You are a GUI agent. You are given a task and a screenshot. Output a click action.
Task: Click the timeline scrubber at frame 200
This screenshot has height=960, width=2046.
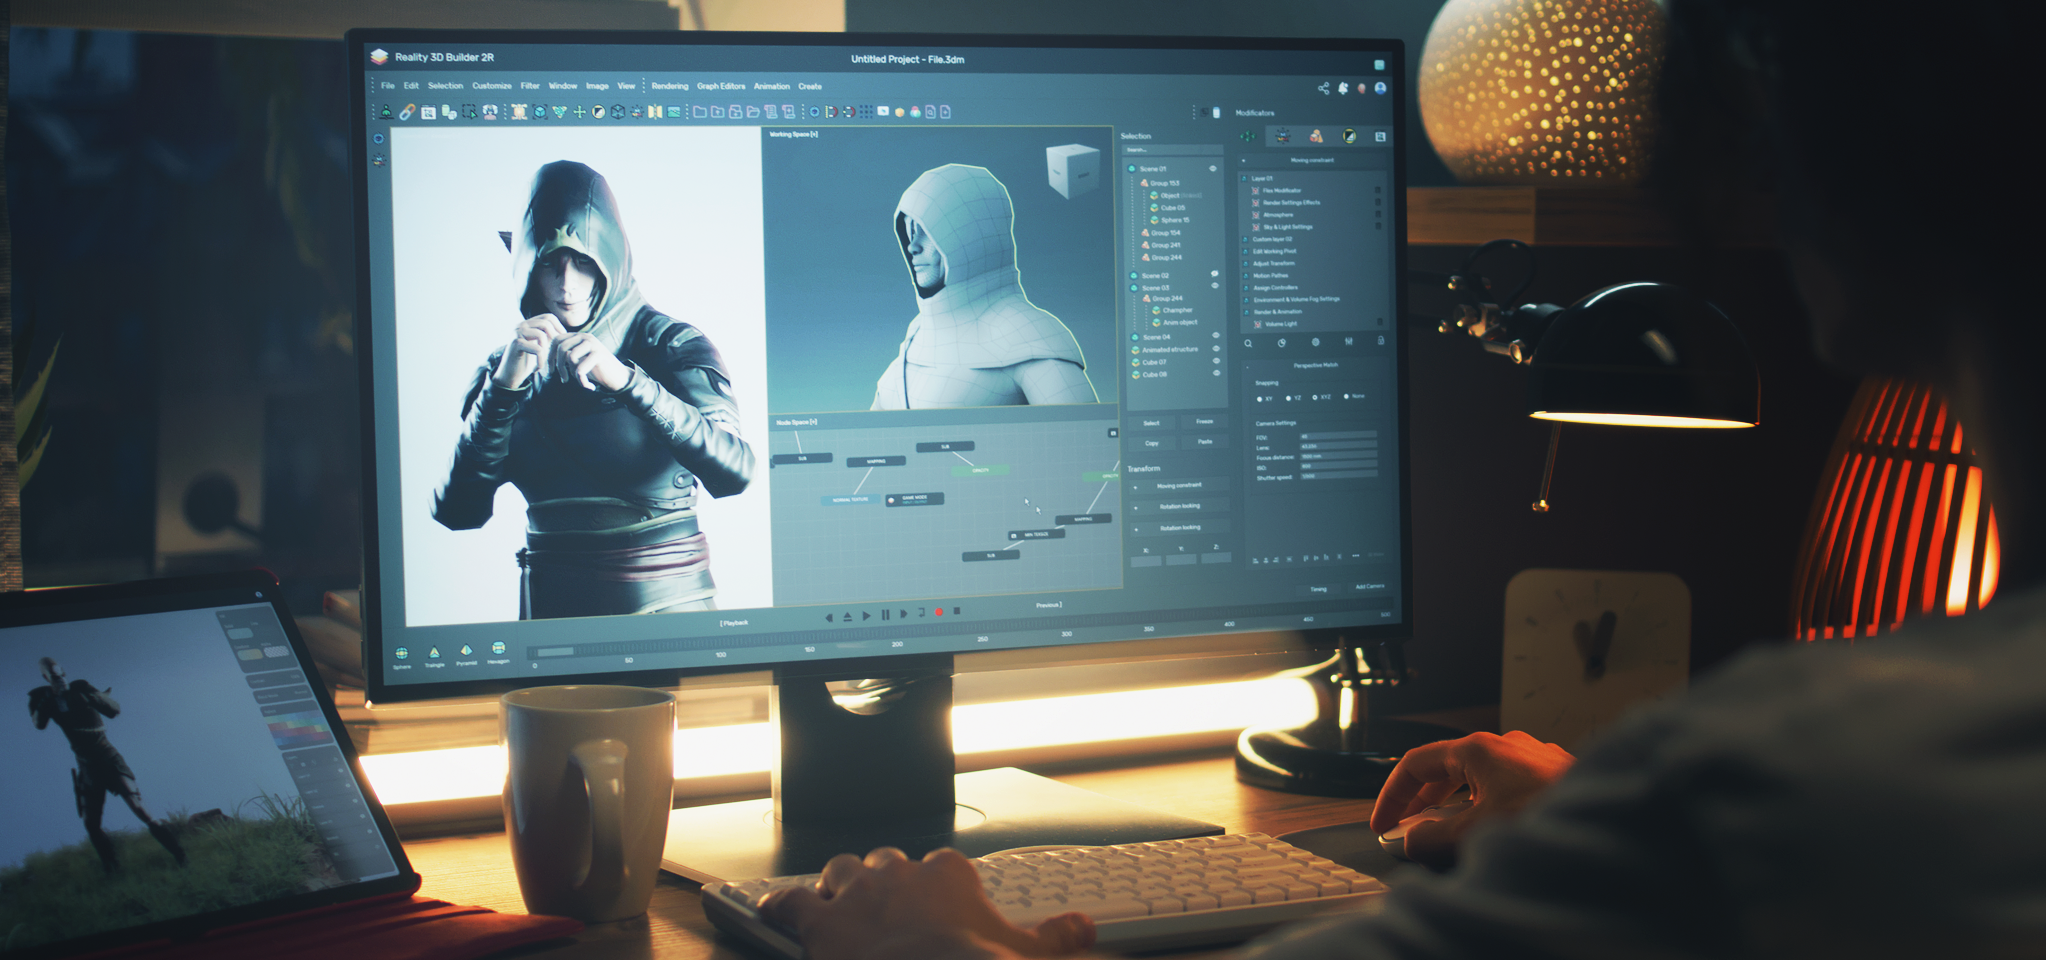897,645
